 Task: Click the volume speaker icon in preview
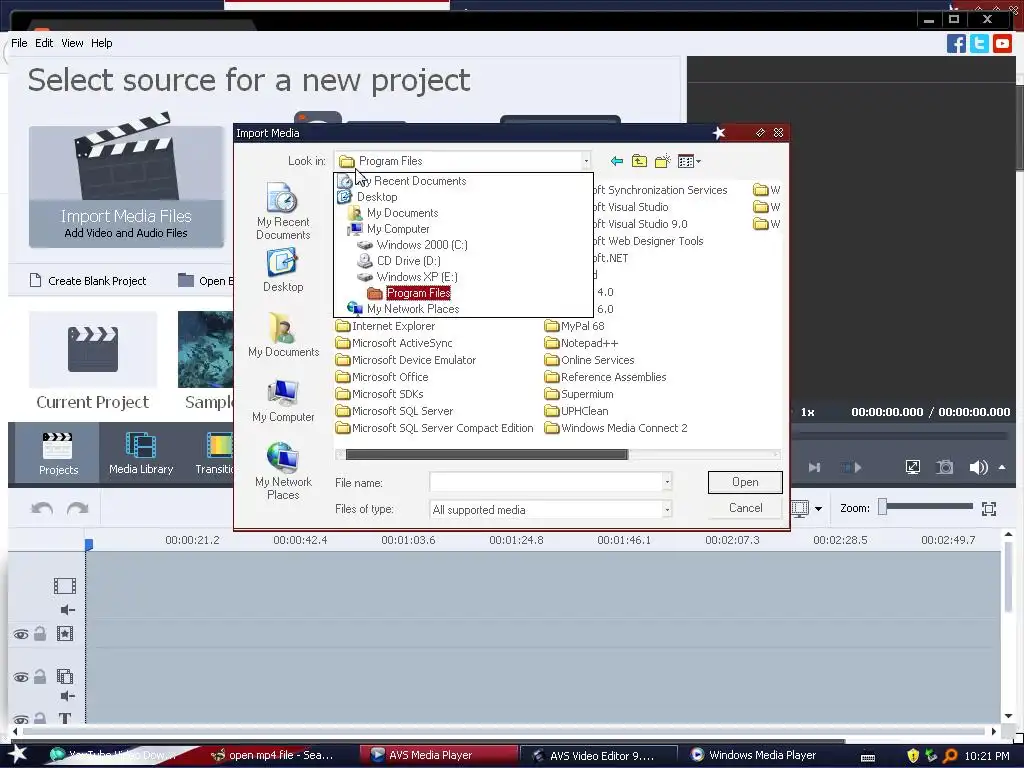[978, 468]
